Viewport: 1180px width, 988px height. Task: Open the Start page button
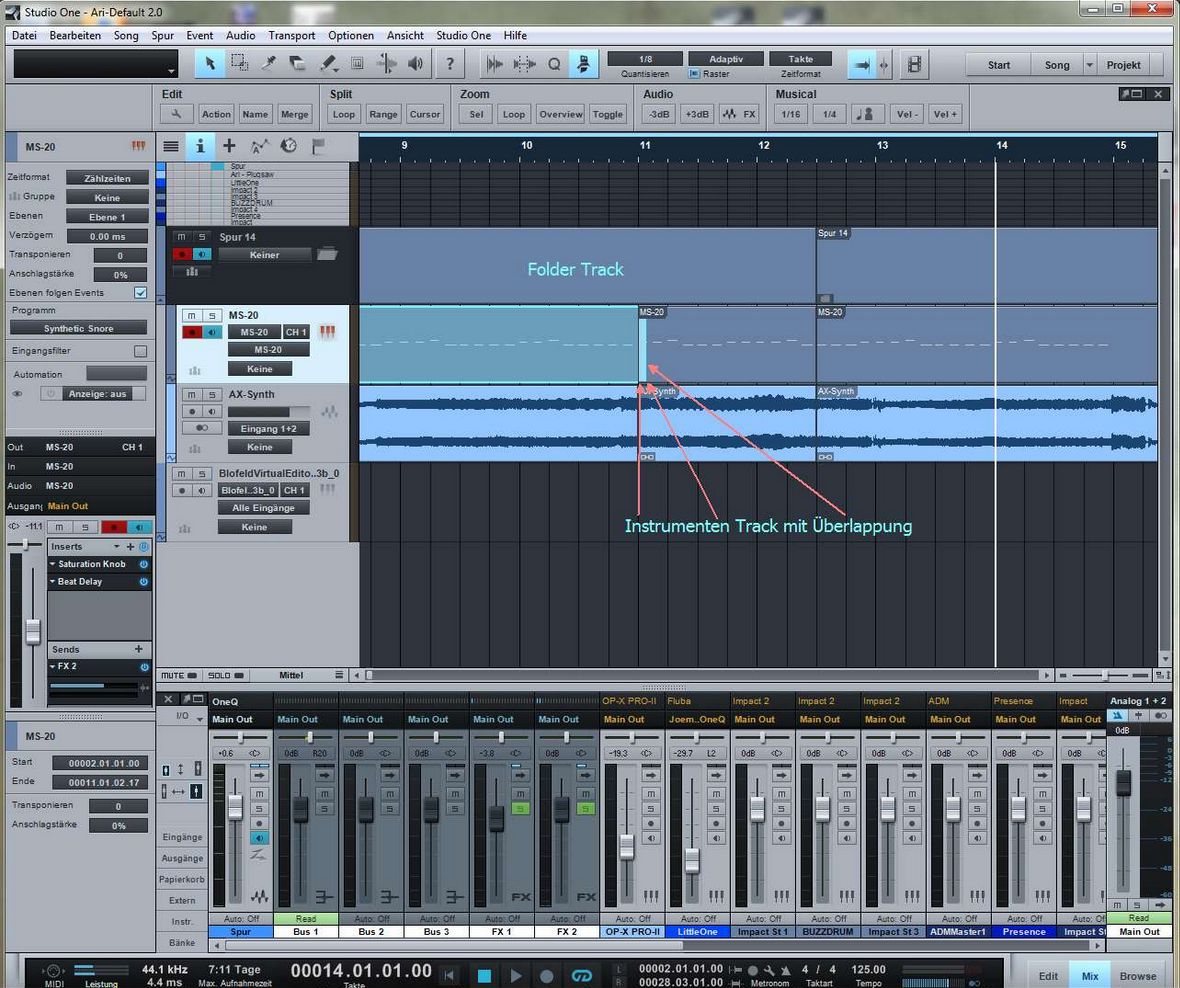coord(999,65)
